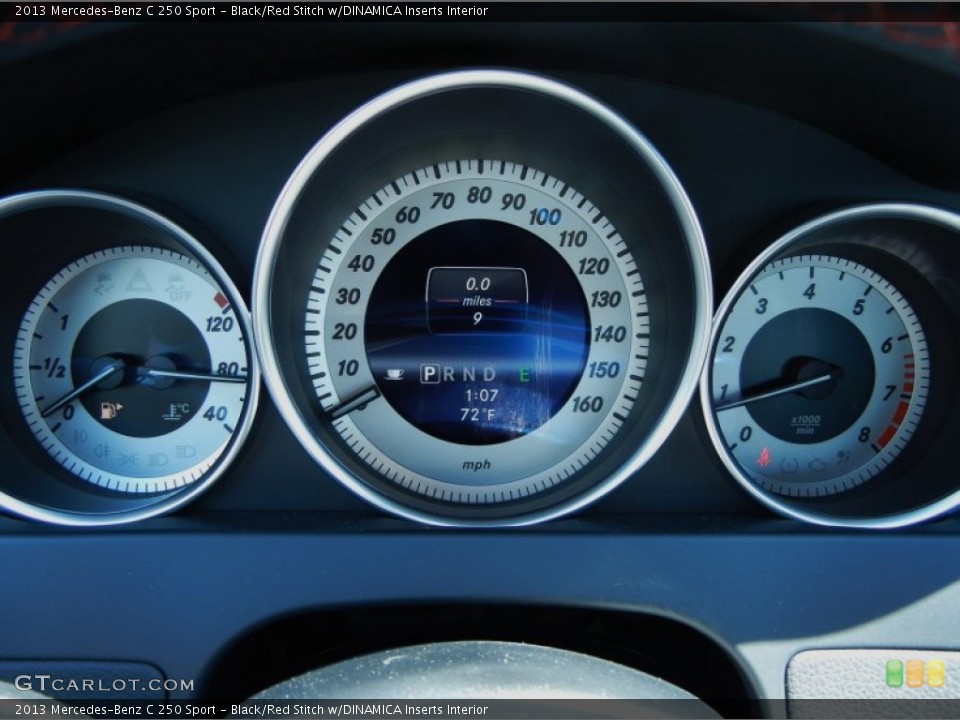Click the skidding car ESP icon
Screen dimensions: 960x720
tap(105, 282)
